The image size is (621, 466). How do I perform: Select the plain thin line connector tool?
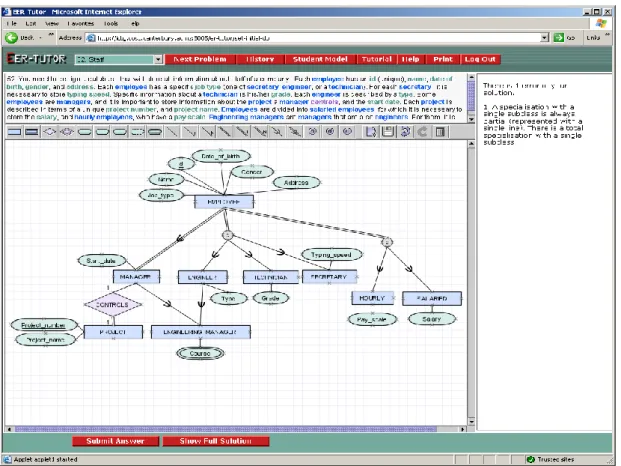click(x=172, y=132)
